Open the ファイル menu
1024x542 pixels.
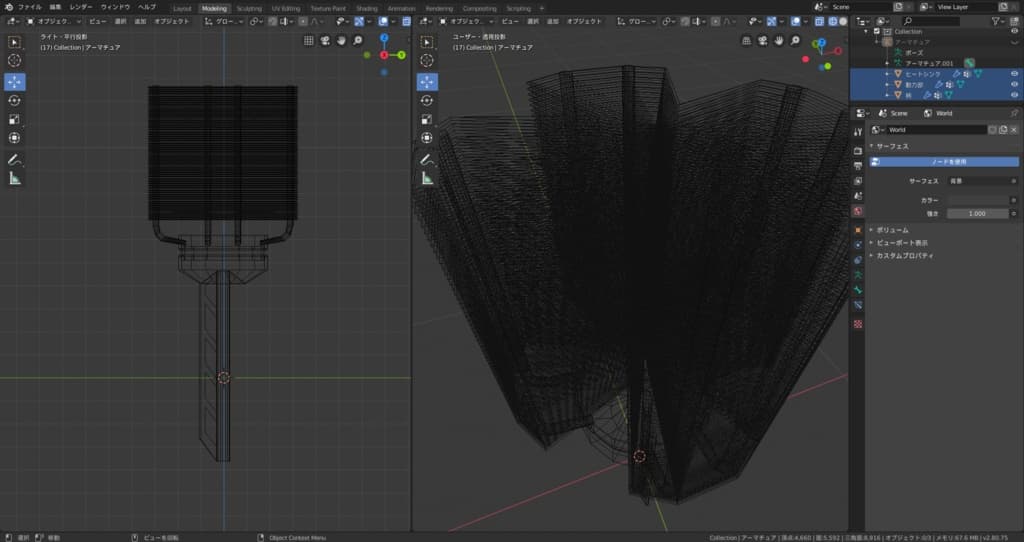[x=30, y=7]
